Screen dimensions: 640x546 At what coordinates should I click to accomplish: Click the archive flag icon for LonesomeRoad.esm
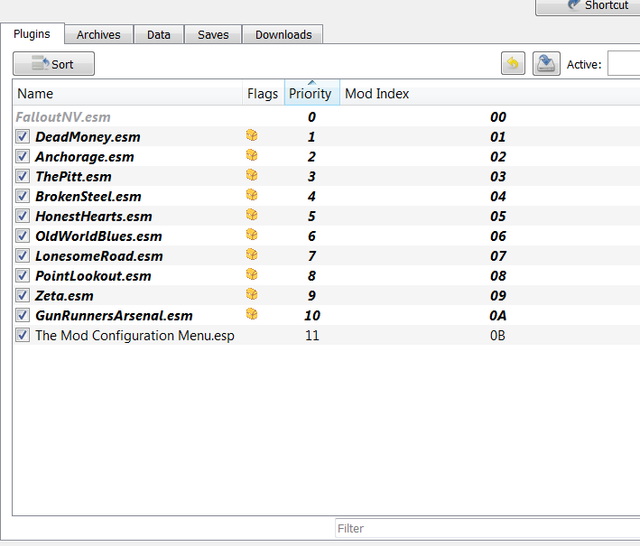point(252,255)
